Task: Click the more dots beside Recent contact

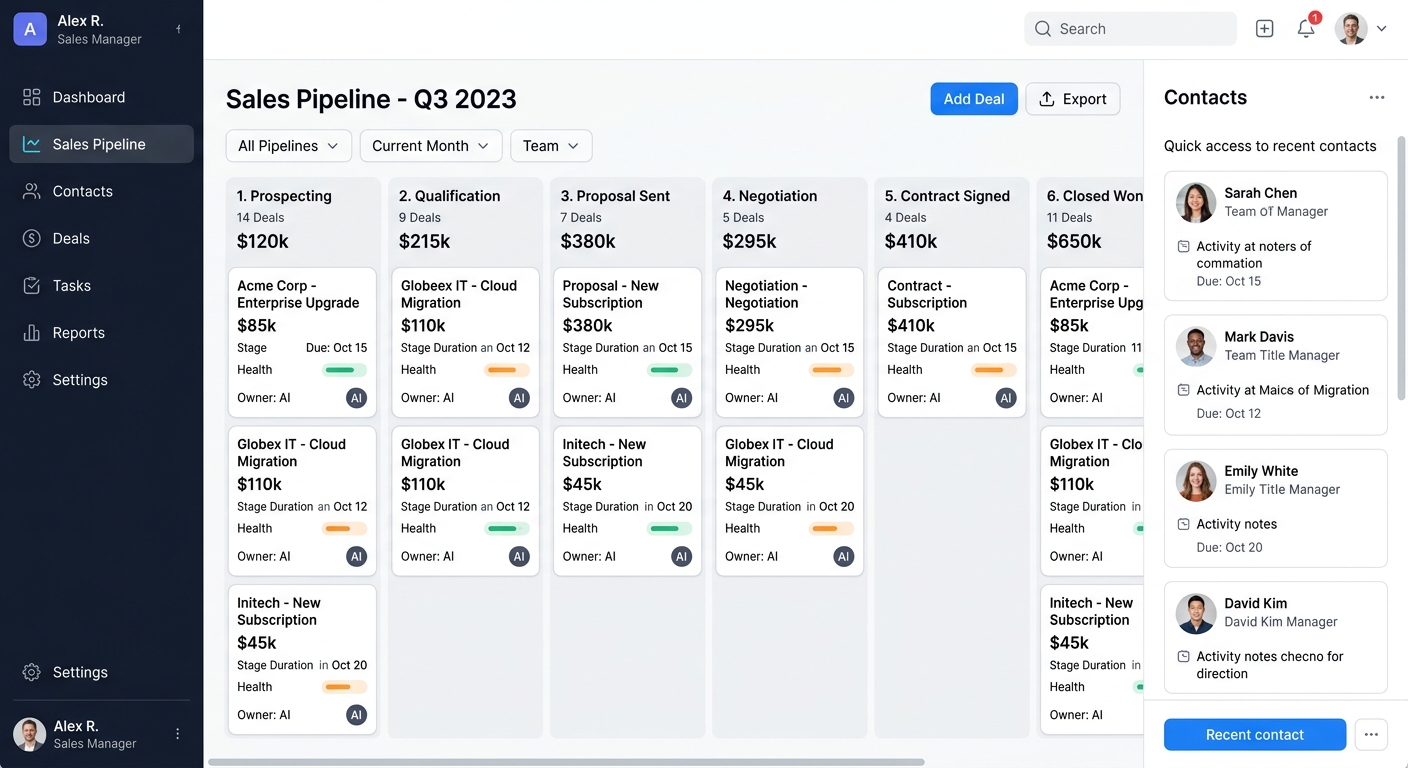Action: click(1371, 734)
